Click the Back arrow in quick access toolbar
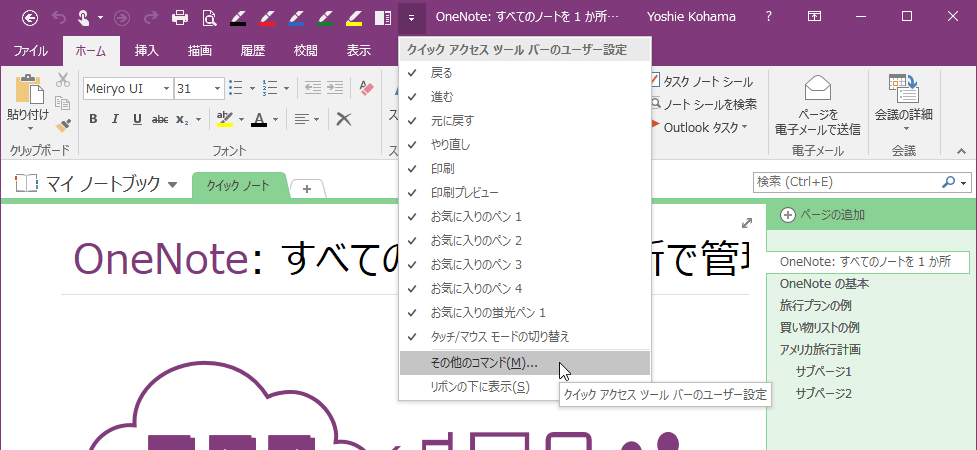This screenshot has width=977, height=450. pos(29,17)
